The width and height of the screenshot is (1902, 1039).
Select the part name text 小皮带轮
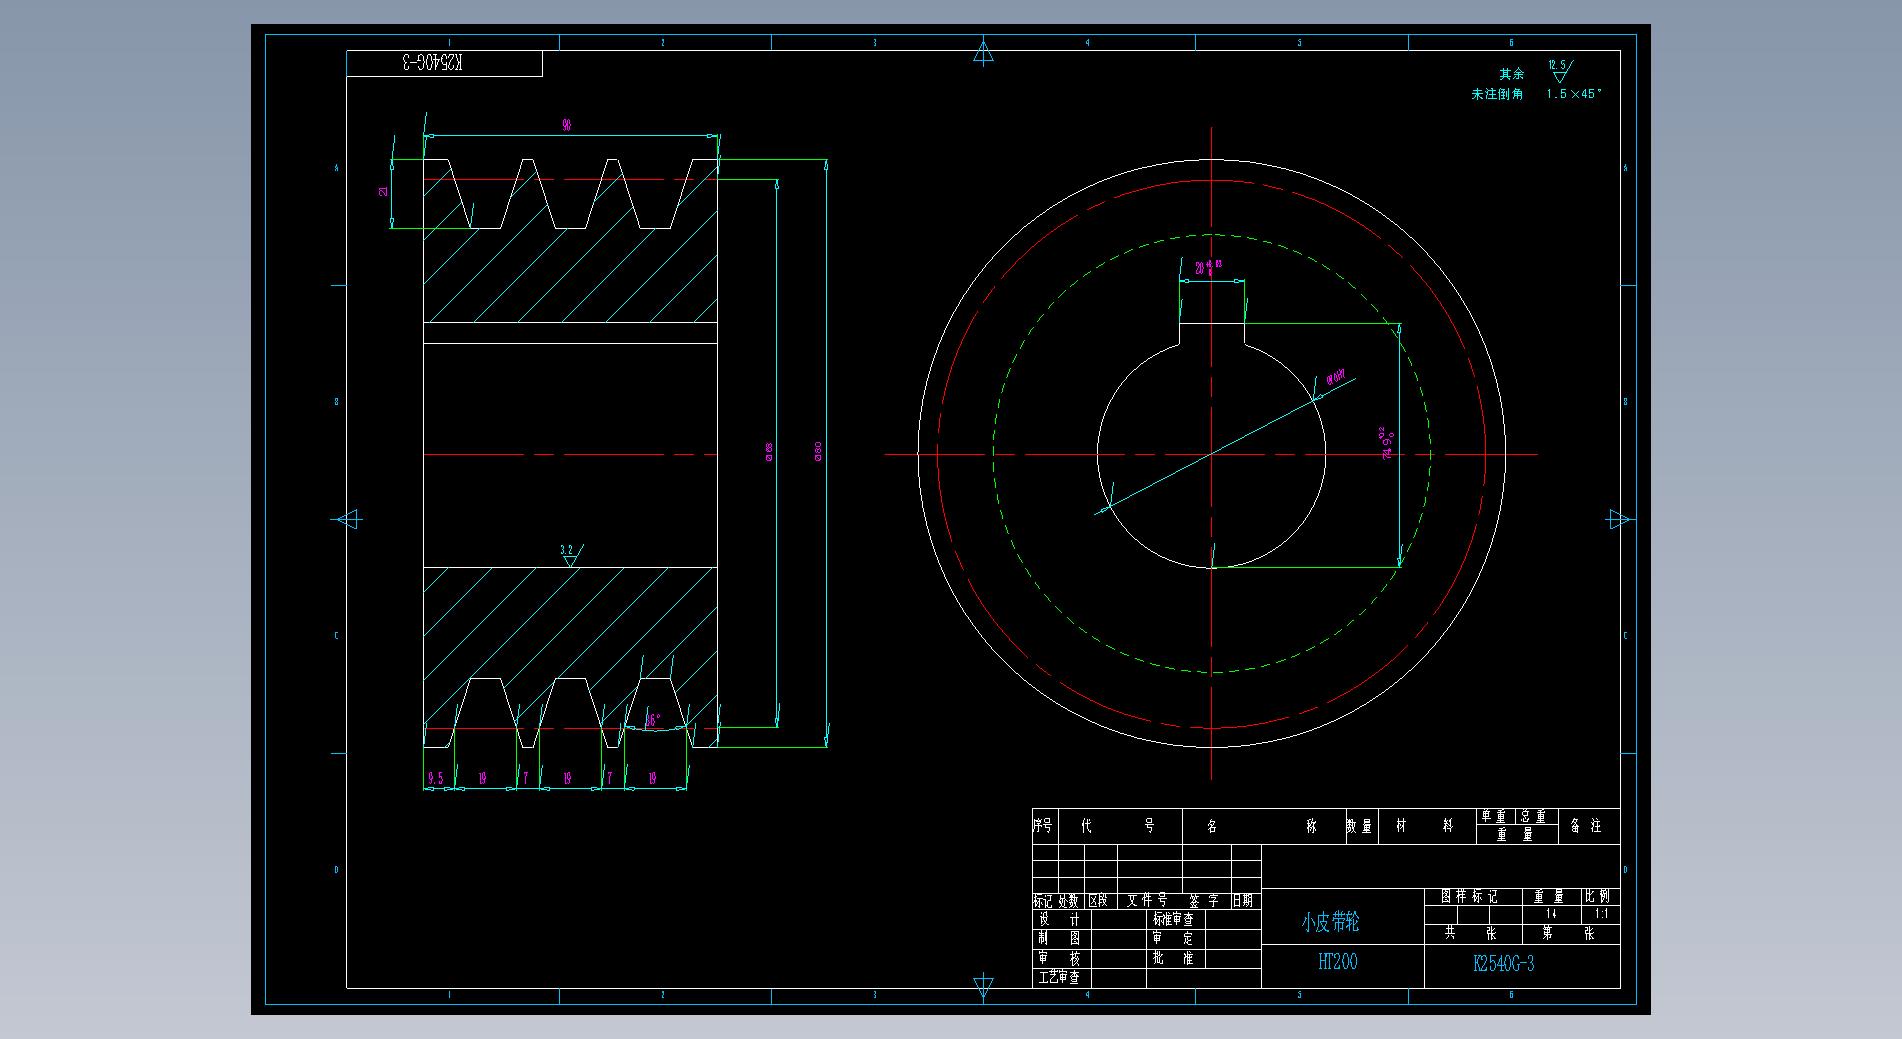pyautogui.click(x=1329, y=922)
